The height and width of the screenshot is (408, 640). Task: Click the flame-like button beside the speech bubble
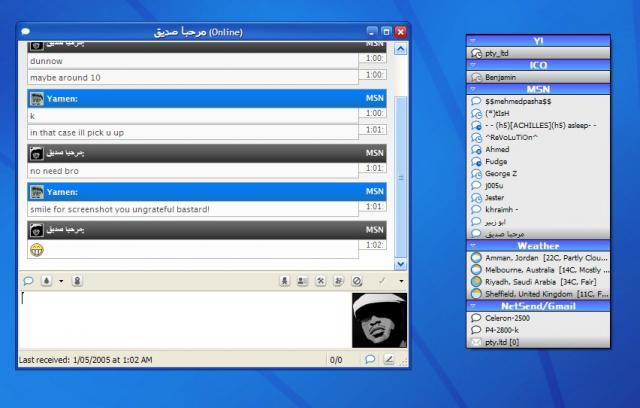47,281
